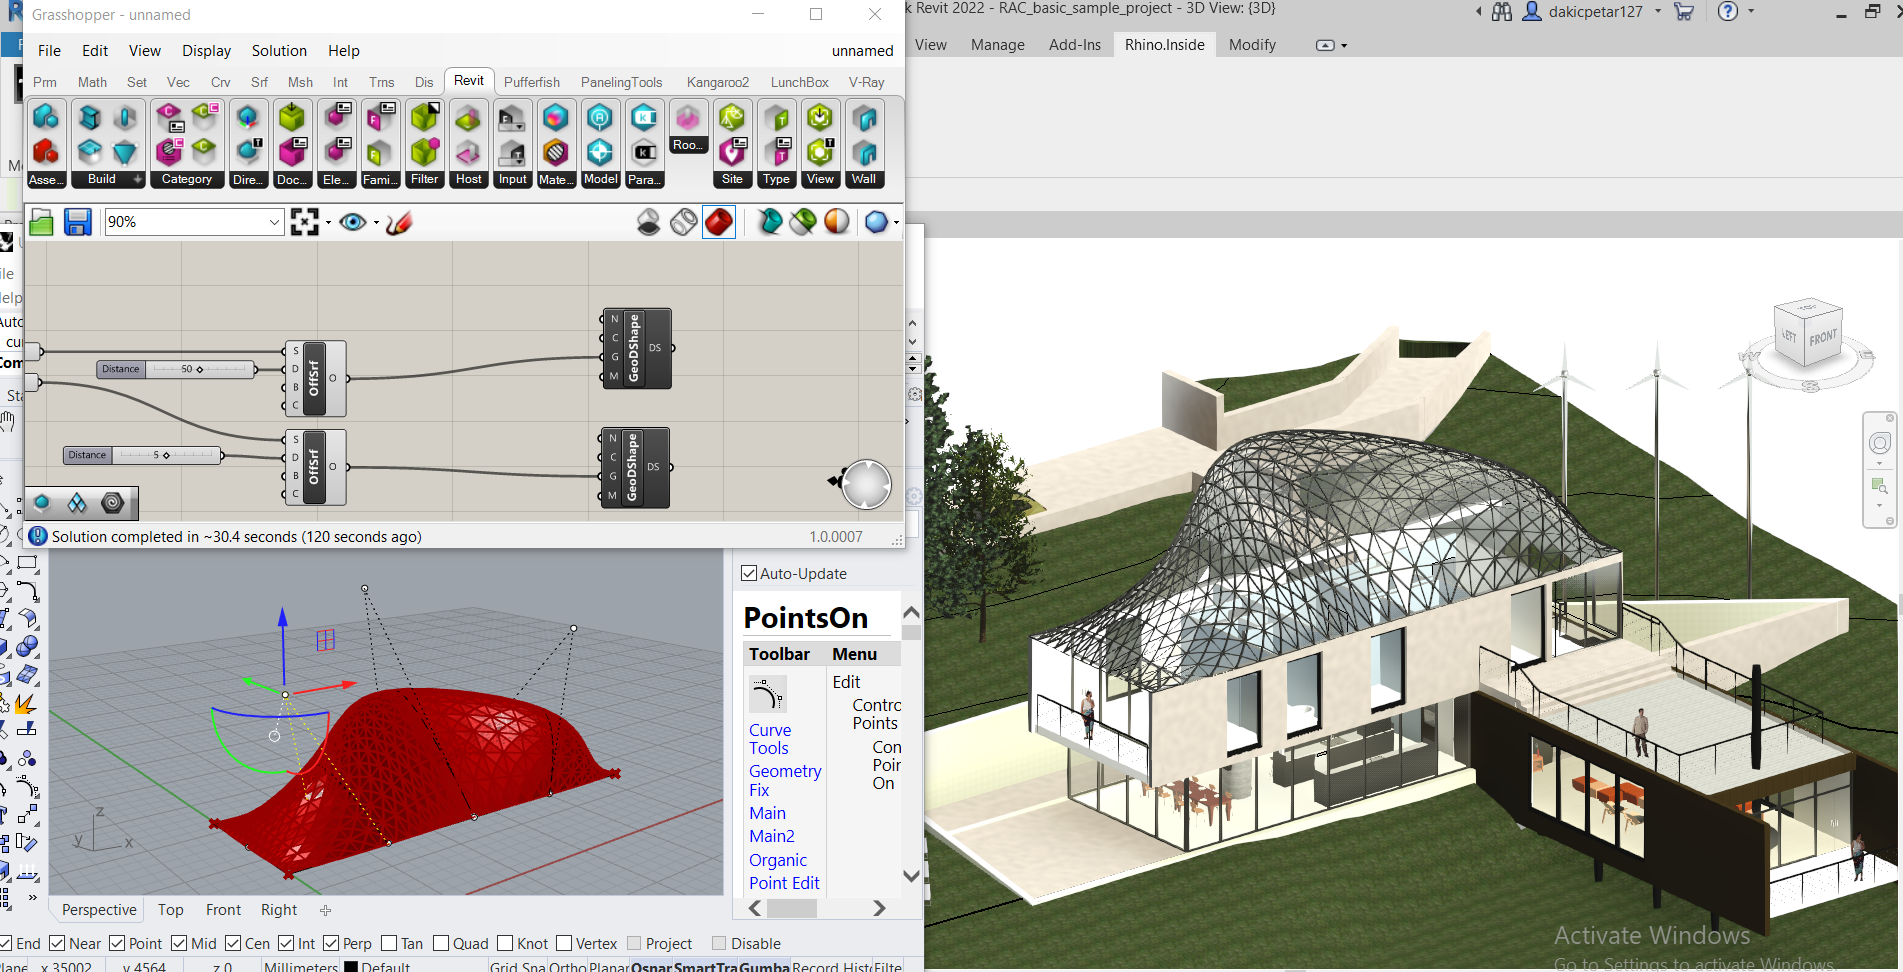Open file icon in Grasshopper canvas toolbar
The width and height of the screenshot is (1903, 972).
click(x=41, y=222)
